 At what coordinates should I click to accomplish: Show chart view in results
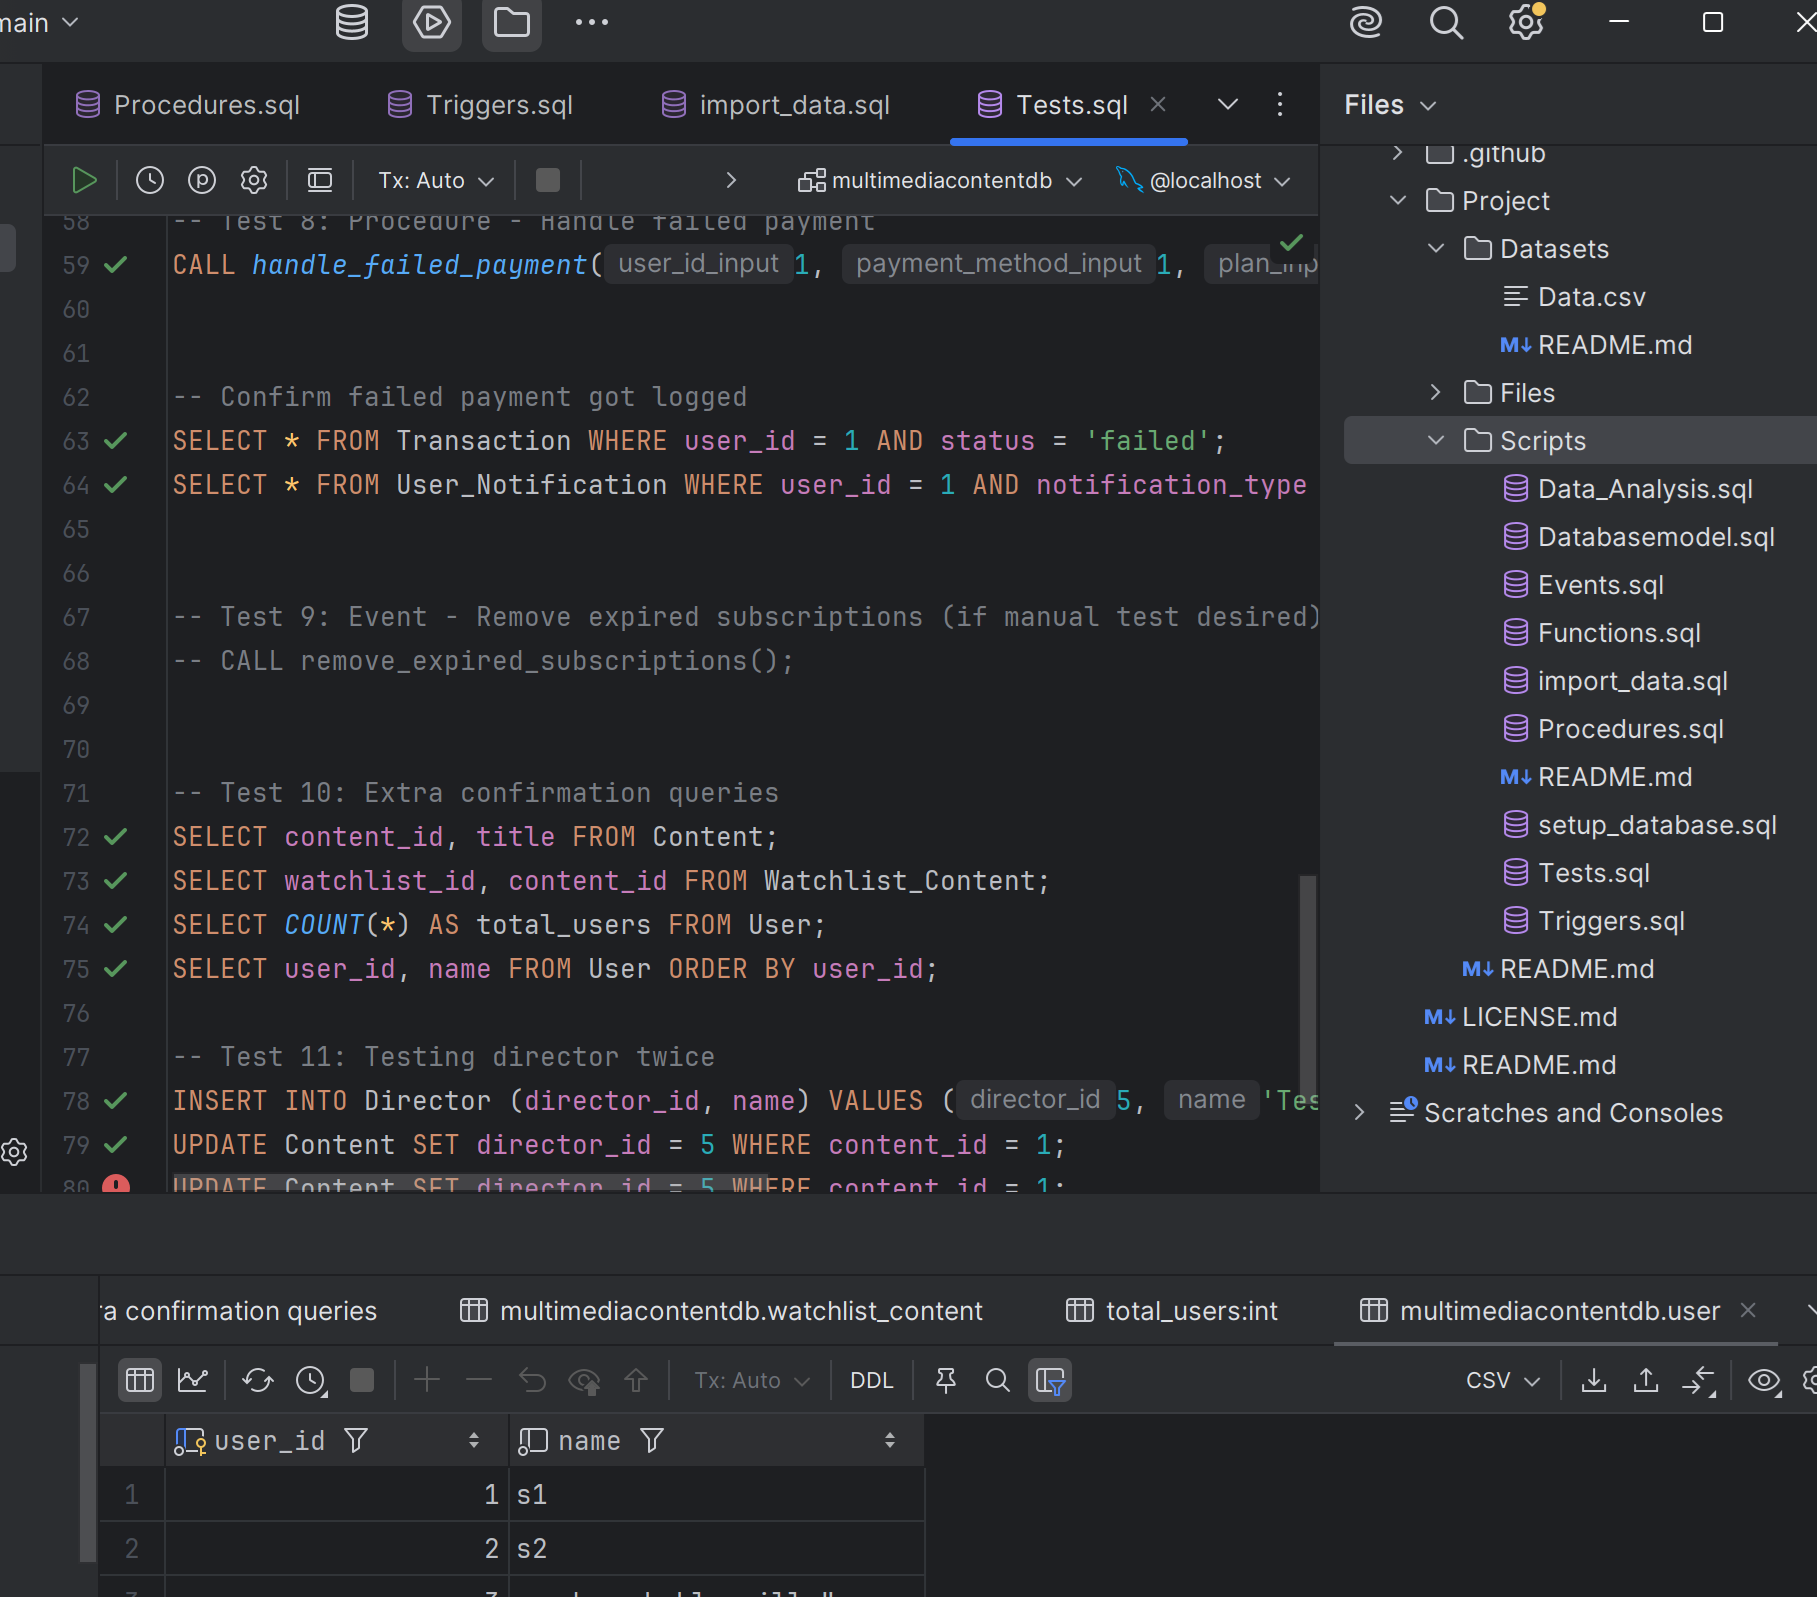click(x=192, y=1381)
